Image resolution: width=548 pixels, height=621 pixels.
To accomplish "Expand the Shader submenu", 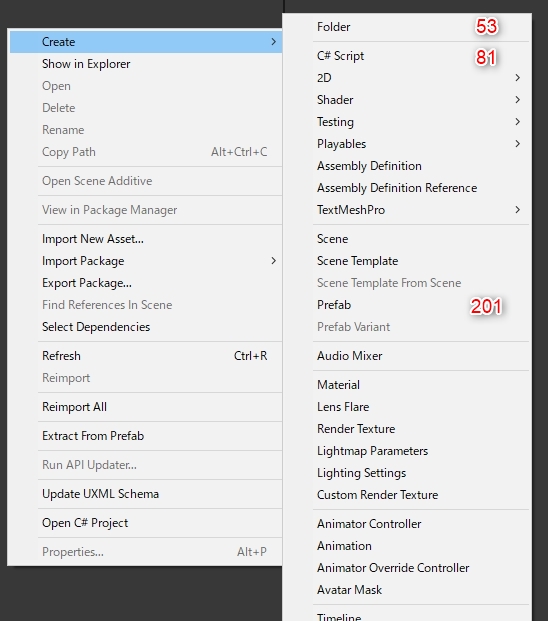I will (x=421, y=100).
